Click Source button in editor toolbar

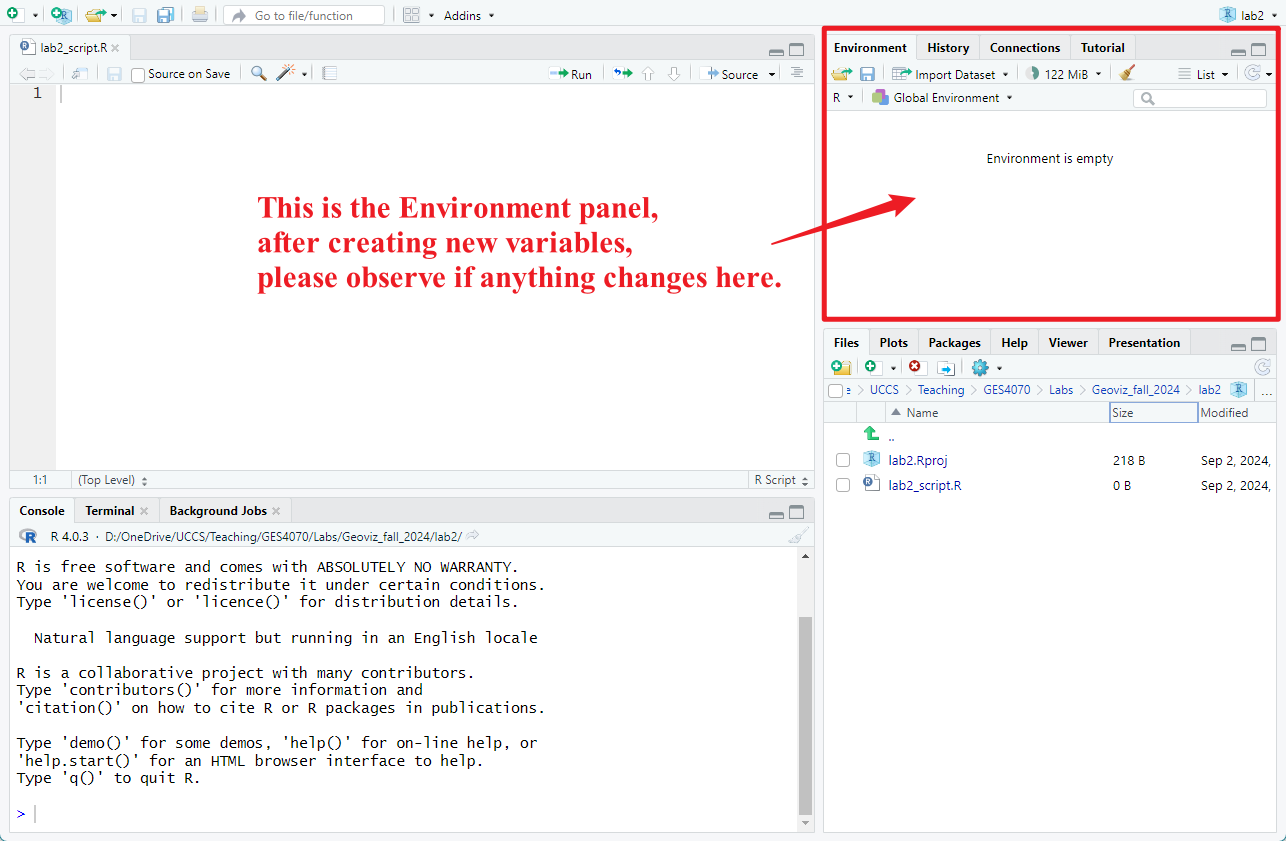click(x=732, y=74)
